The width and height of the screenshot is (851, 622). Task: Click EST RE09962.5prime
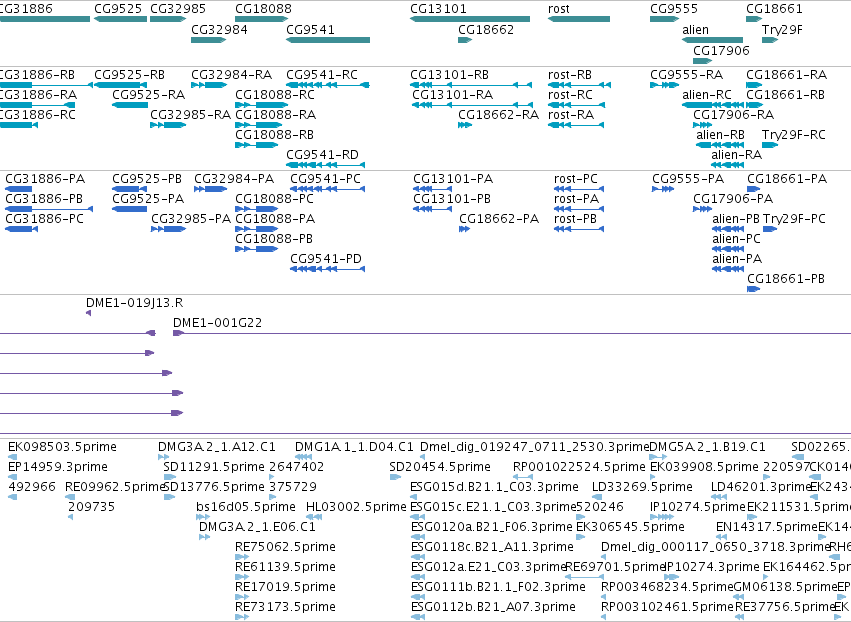click(70, 497)
